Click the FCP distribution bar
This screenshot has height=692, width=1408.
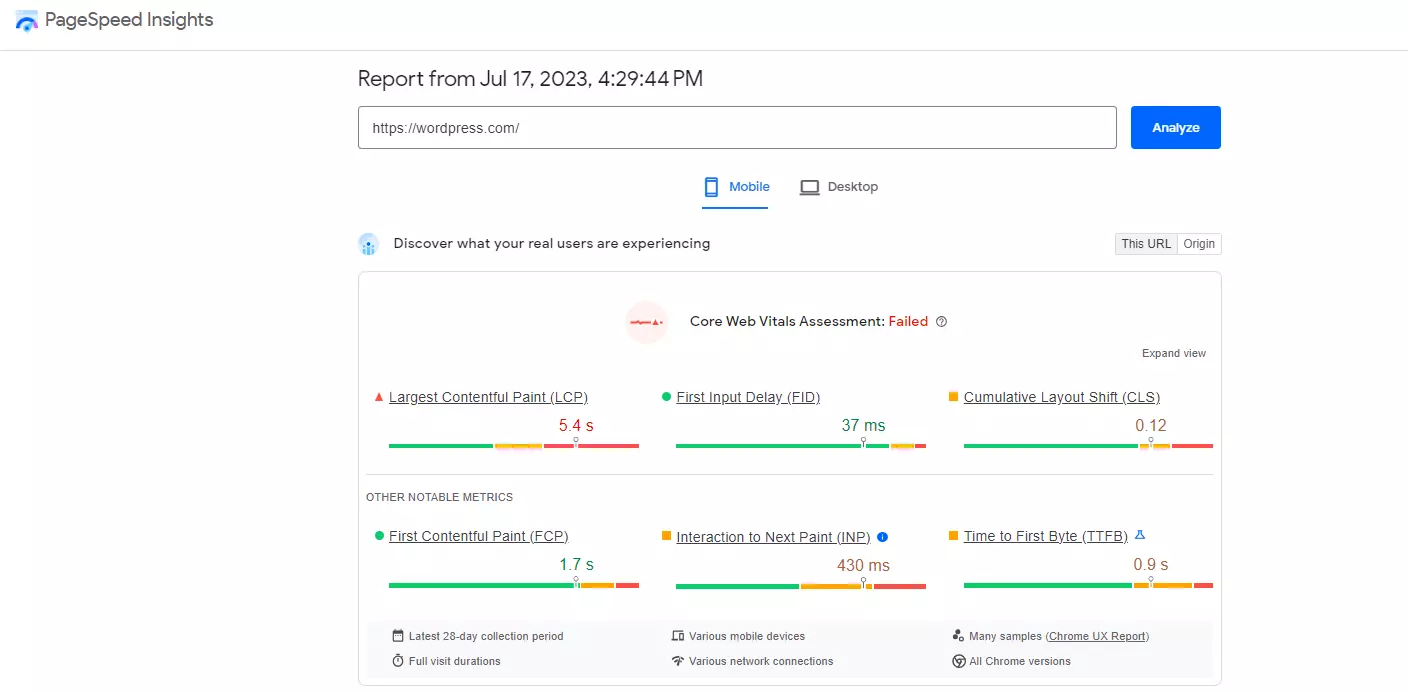[514, 585]
